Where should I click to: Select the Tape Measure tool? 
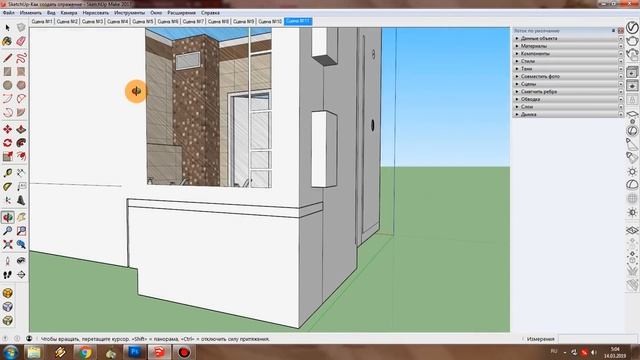pyautogui.click(x=7, y=173)
